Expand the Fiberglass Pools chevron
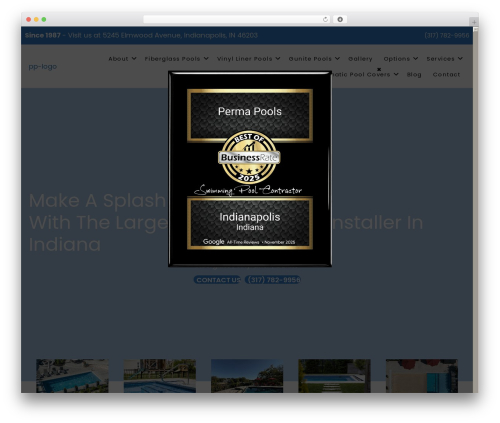 click(x=206, y=58)
